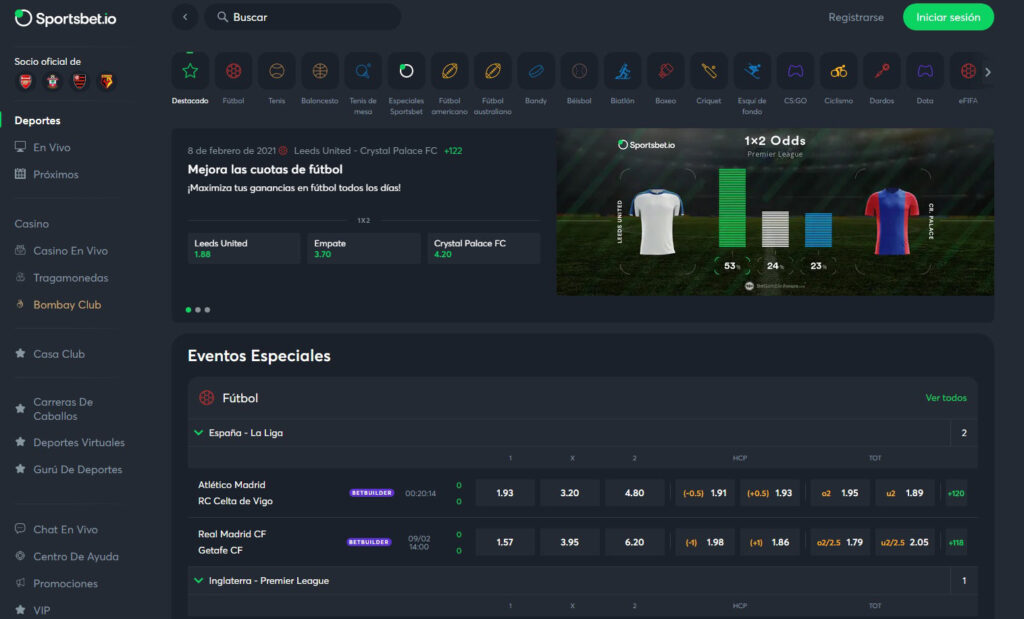1024x619 pixels.
Task: Open Especiales Sportsbet category icon
Action: [x=406, y=71]
